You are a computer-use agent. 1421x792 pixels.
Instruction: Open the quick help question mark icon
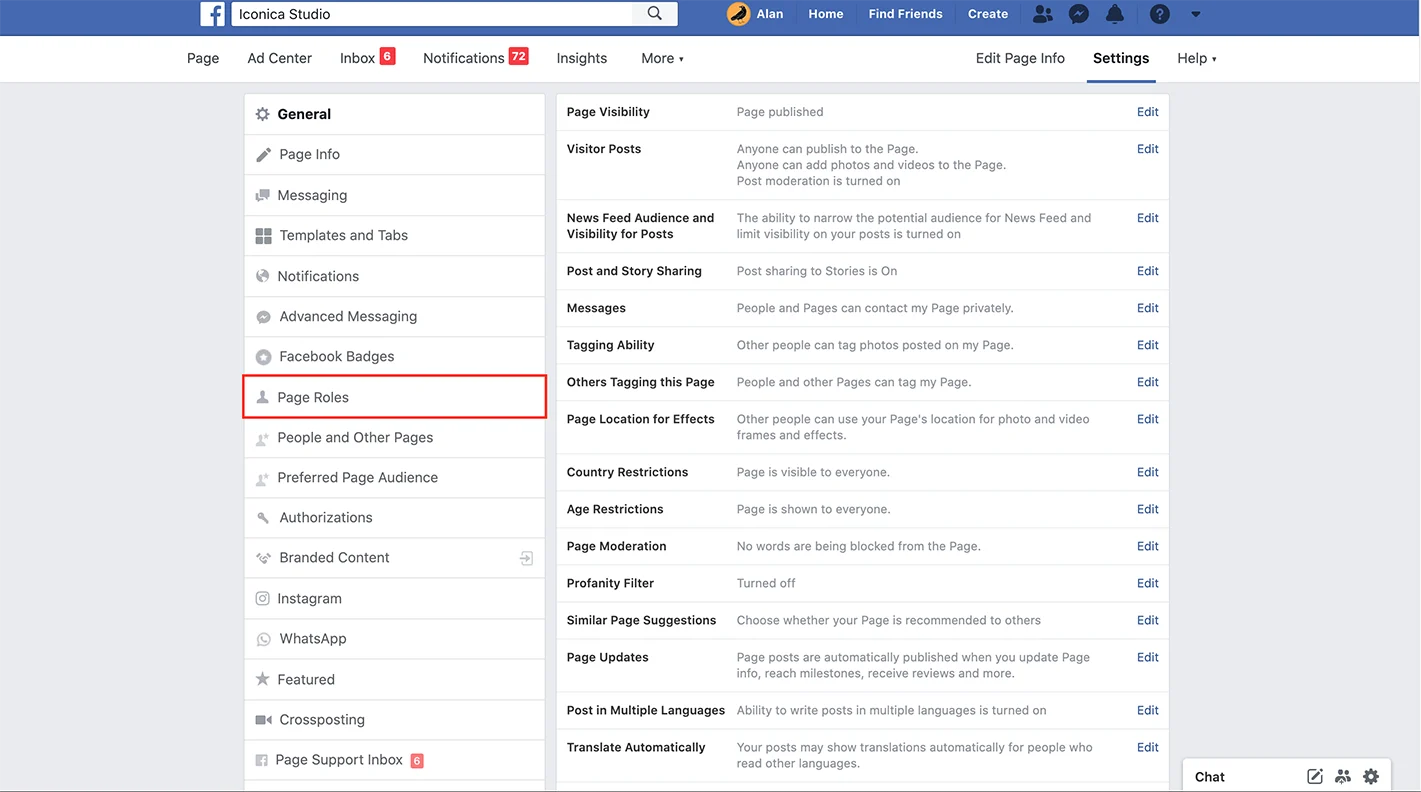pos(1159,14)
